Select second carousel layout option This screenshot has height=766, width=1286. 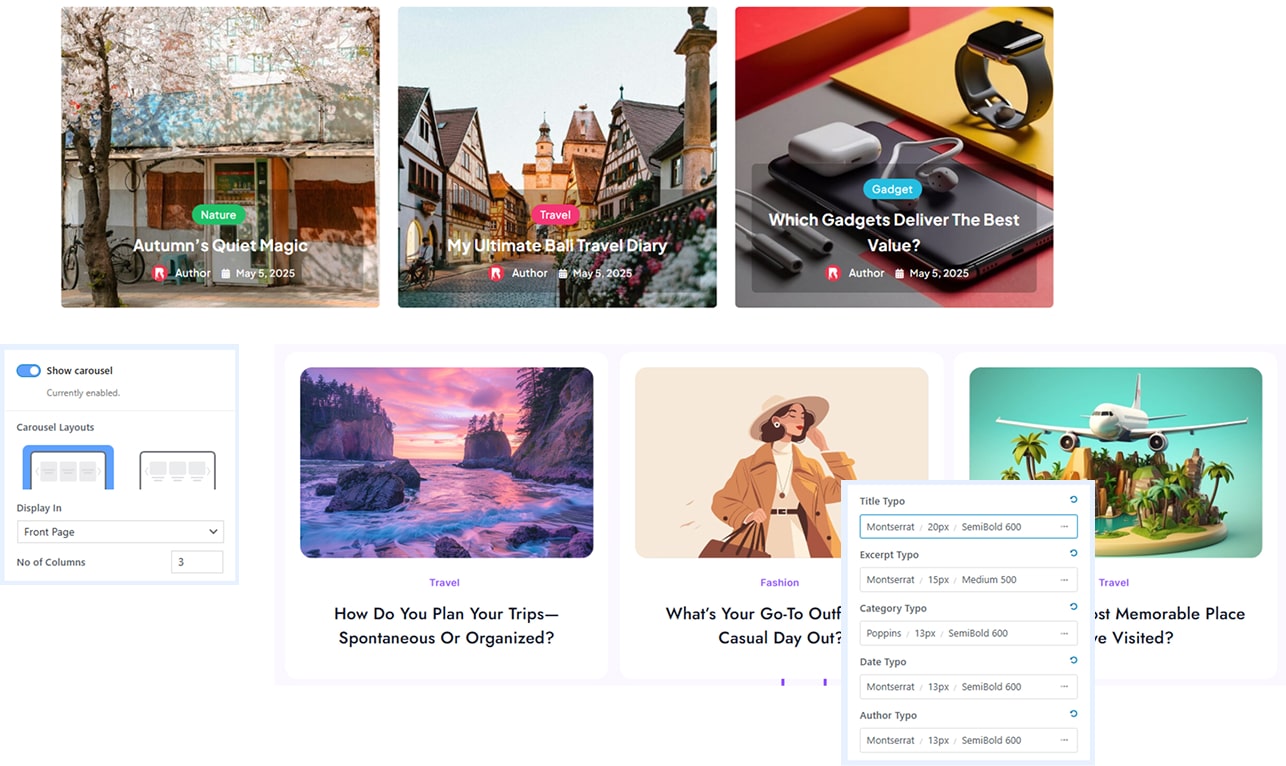177,469
